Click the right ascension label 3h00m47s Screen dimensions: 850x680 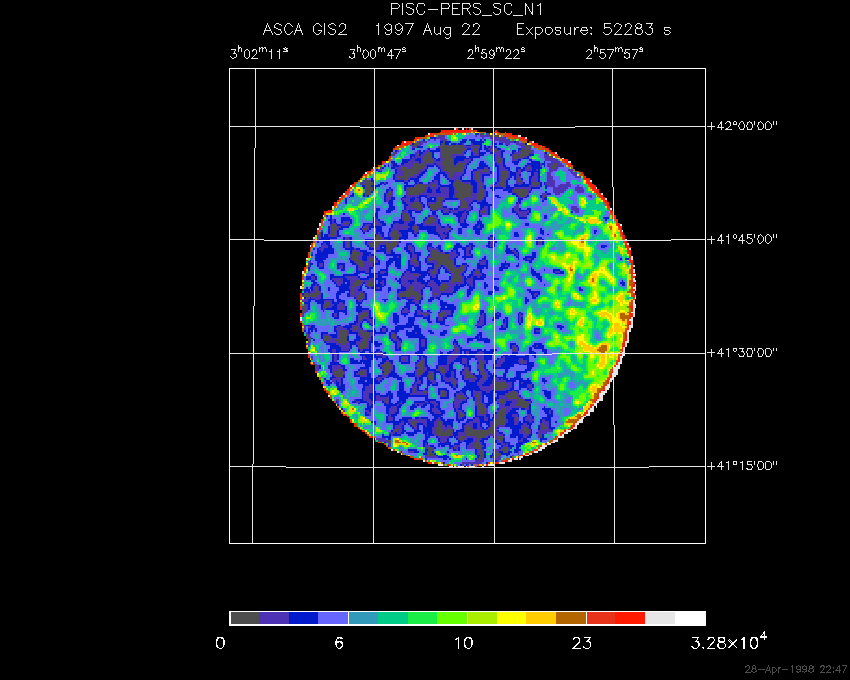click(x=377, y=53)
